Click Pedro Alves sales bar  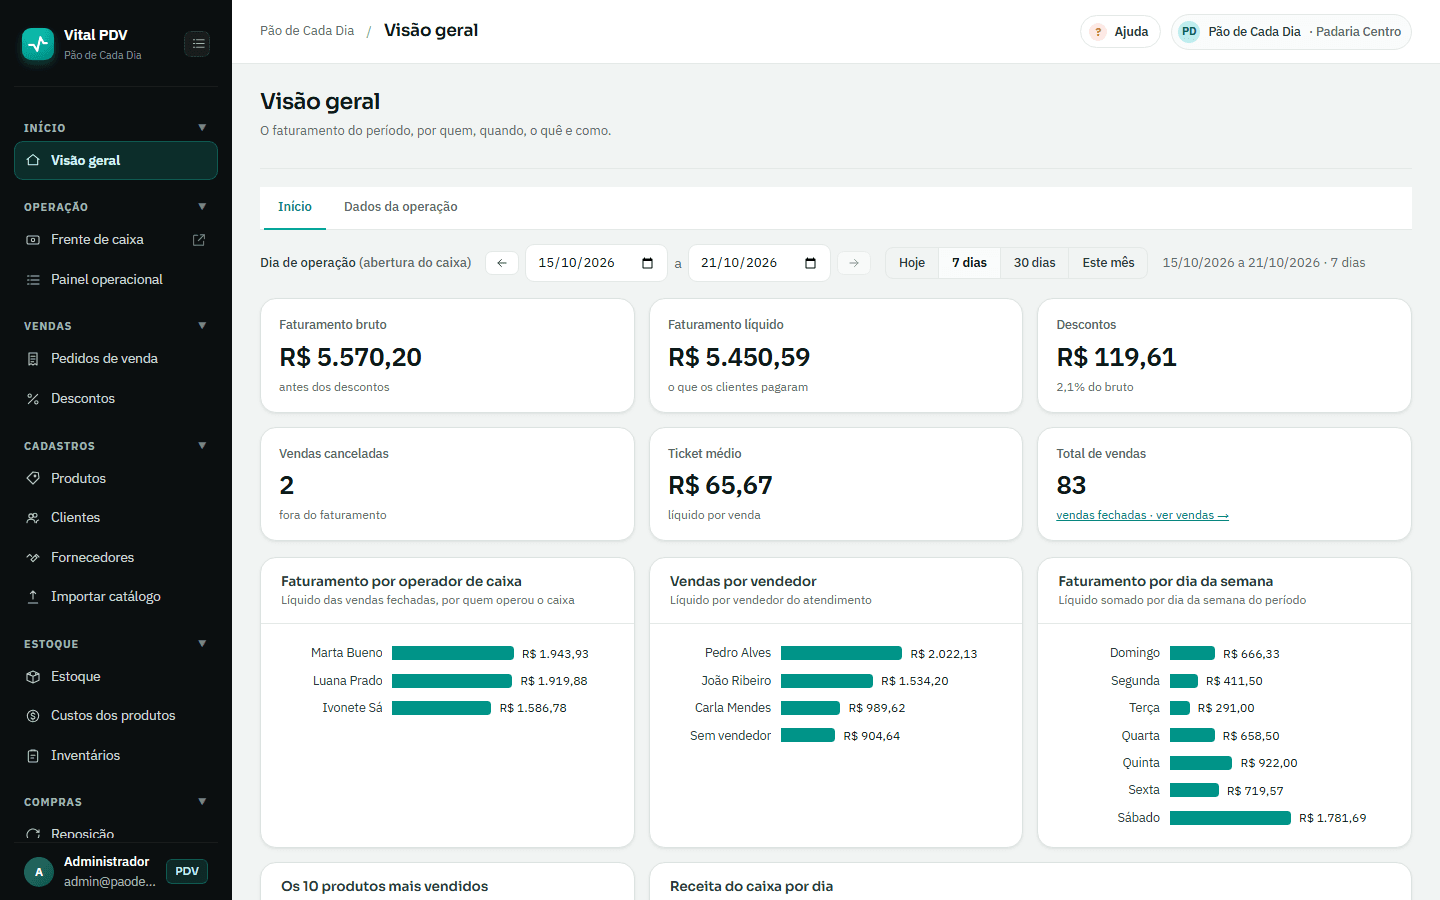click(x=841, y=653)
